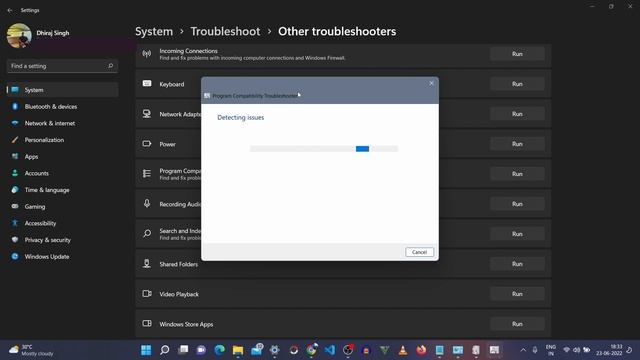The height and width of the screenshot is (360, 640).
Task: Open the Wi-Fi network tray icon
Action: coord(567,350)
